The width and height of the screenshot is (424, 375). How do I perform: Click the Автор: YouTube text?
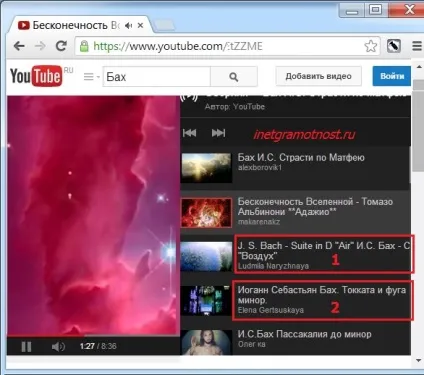point(235,107)
